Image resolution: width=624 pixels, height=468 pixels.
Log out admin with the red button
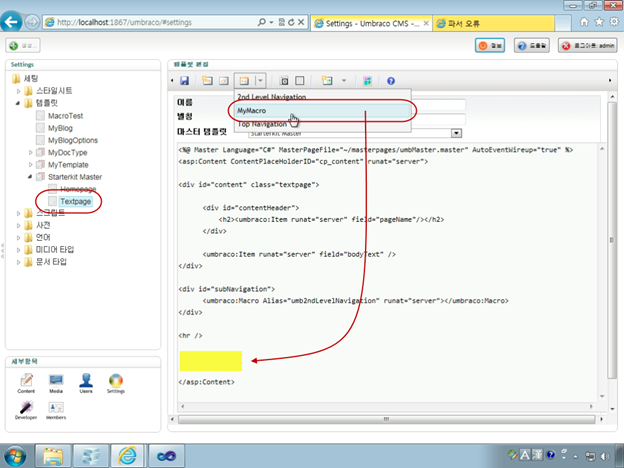[x=588, y=46]
